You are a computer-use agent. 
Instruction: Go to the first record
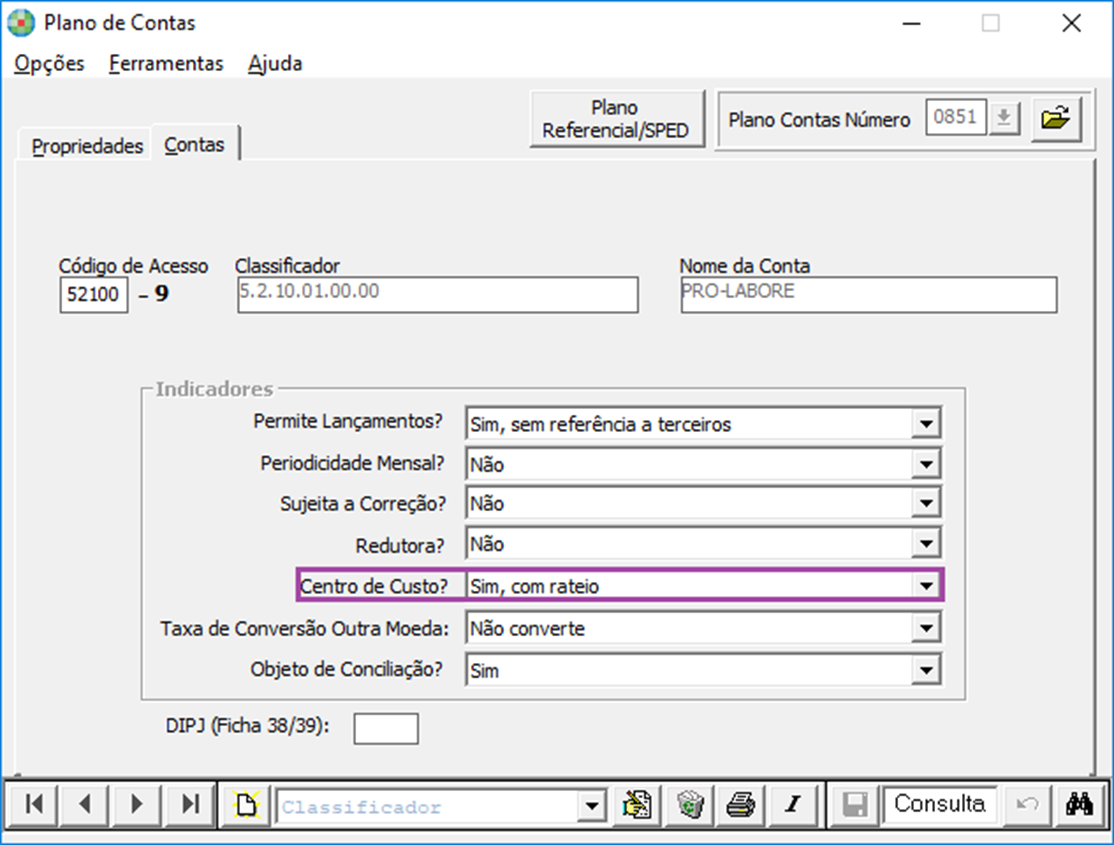pyautogui.click(x=33, y=804)
